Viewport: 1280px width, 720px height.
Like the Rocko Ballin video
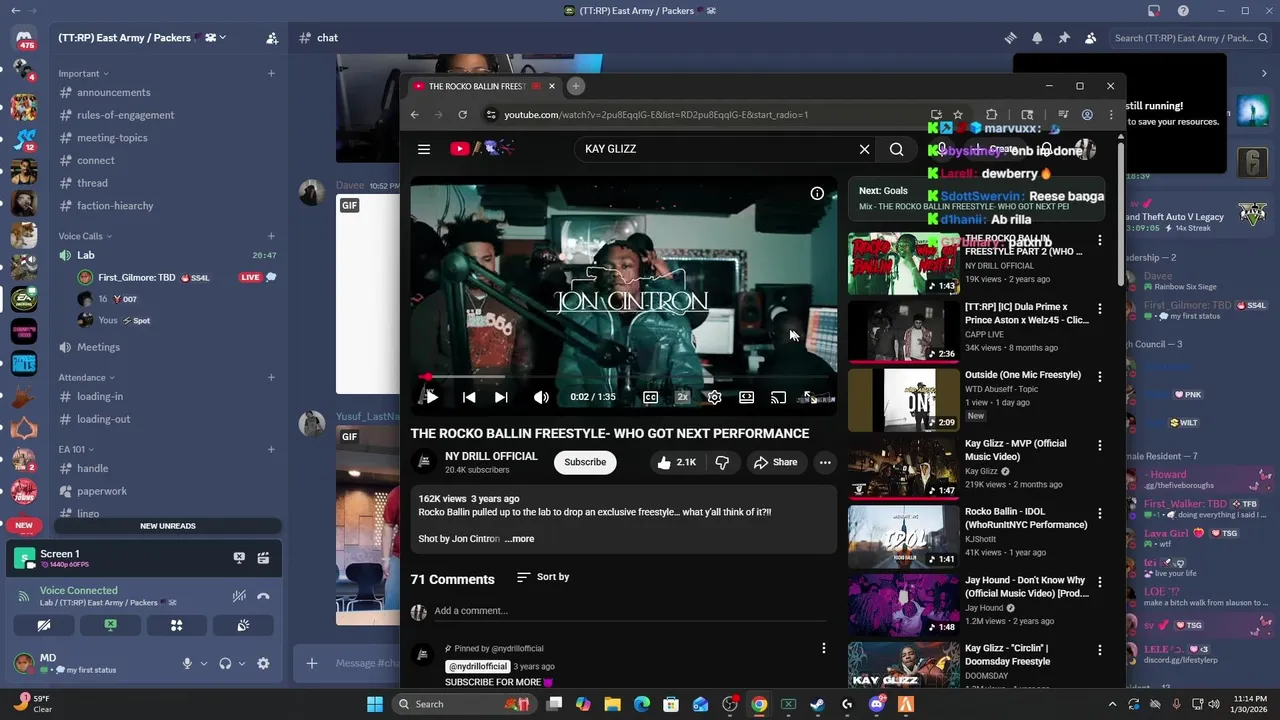point(675,462)
